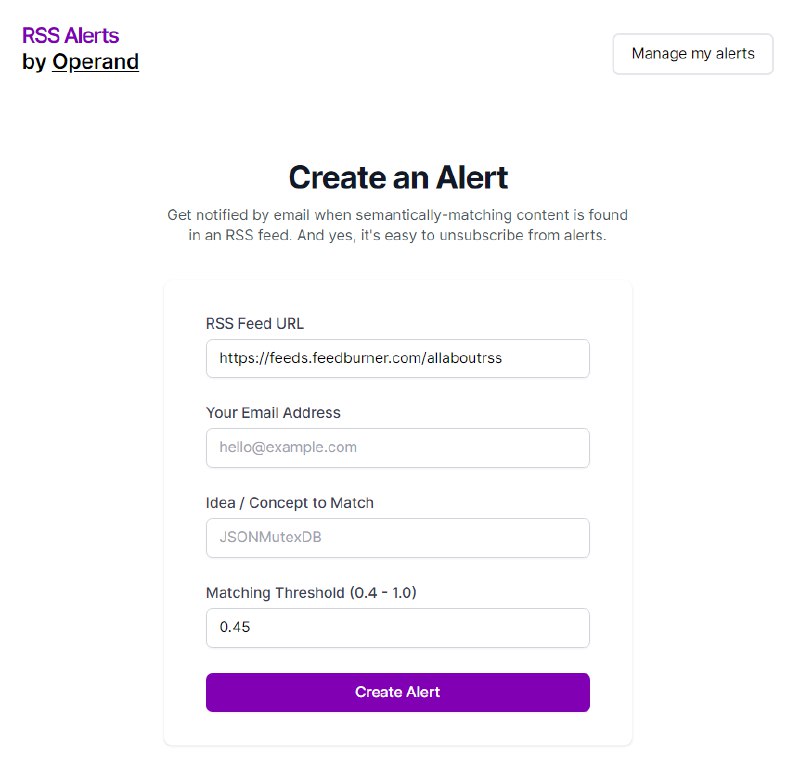This screenshot has width=800, height=765.
Task: Click the Manage my alerts button
Action: point(692,53)
